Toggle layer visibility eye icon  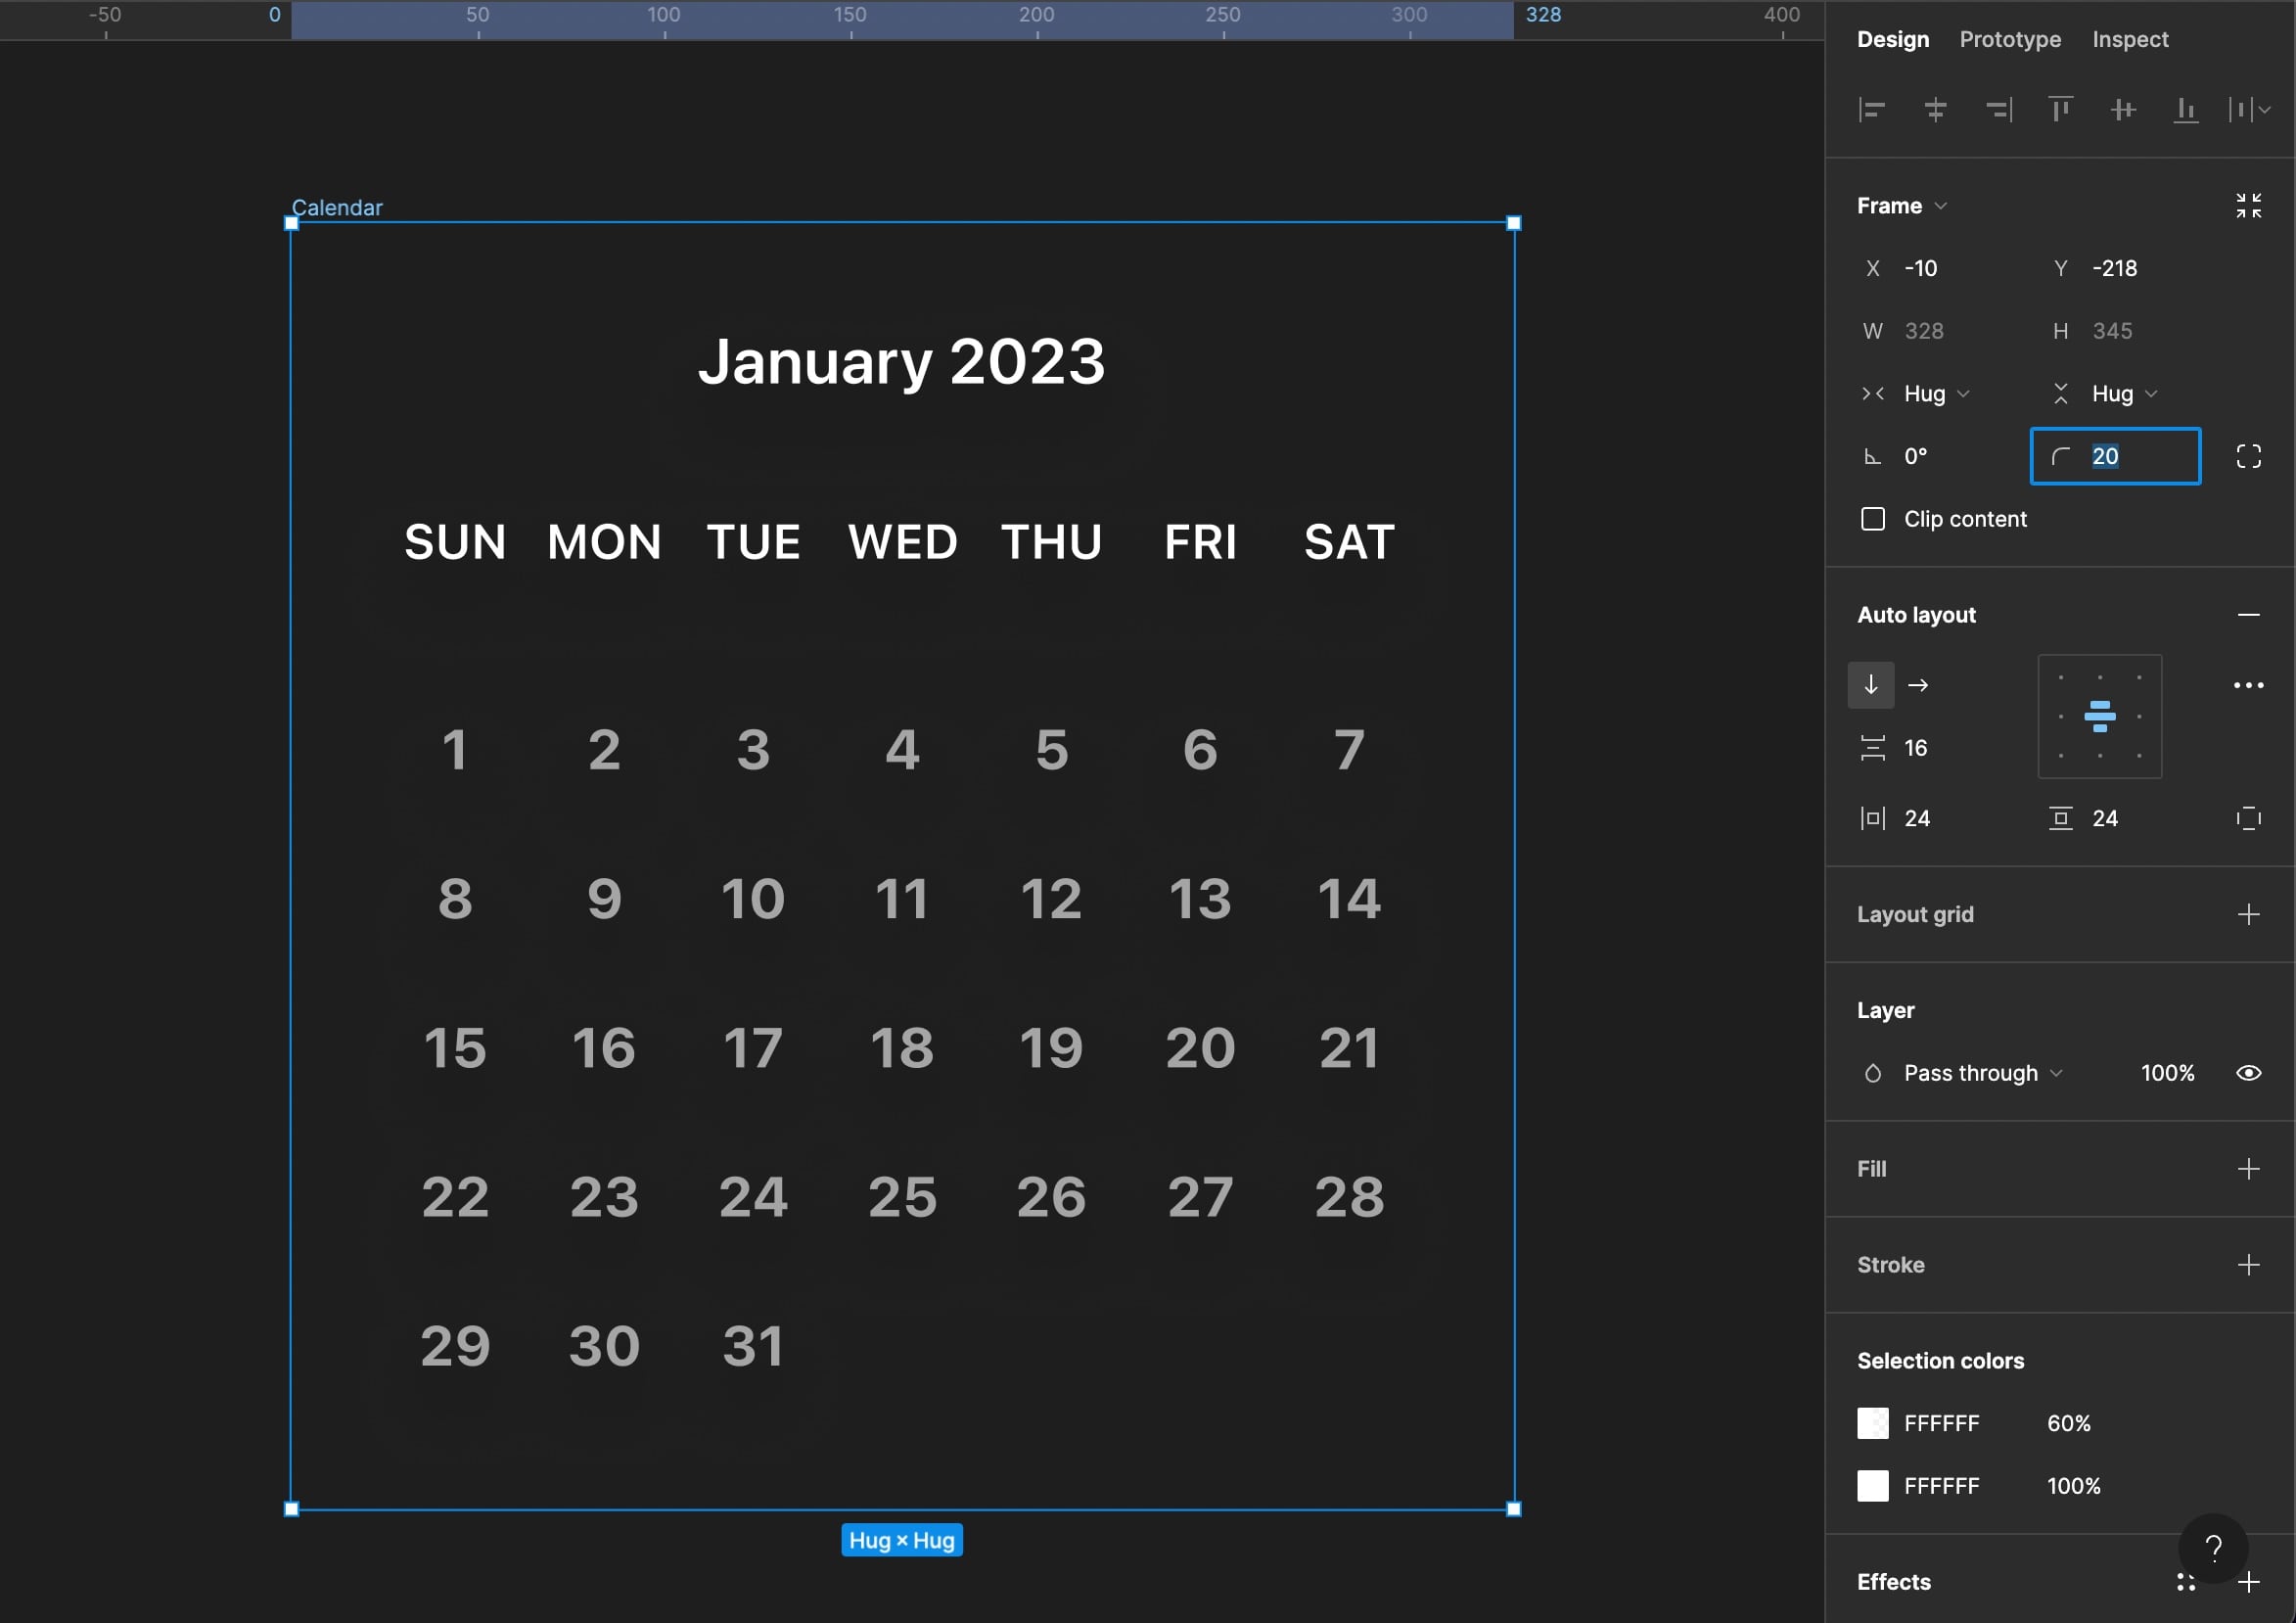[x=2248, y=1073]
